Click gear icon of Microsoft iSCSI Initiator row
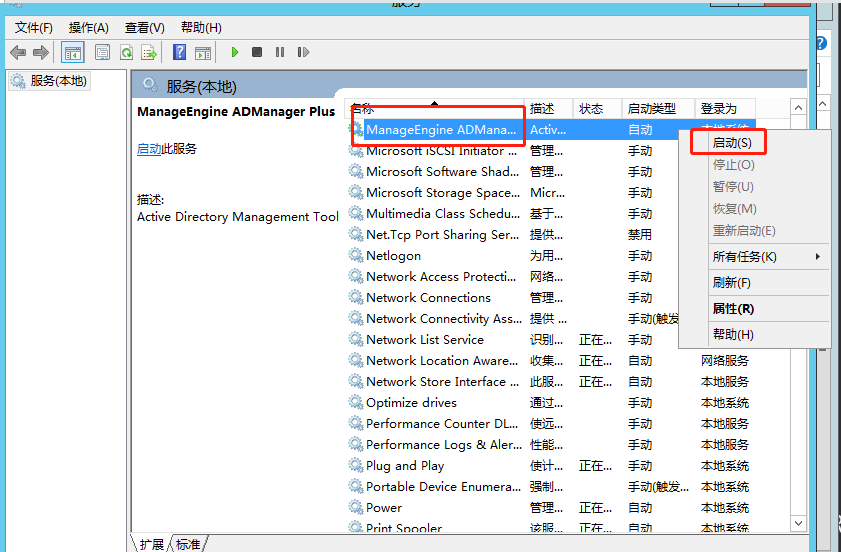The image size is (841, 552). click(356, 151)
